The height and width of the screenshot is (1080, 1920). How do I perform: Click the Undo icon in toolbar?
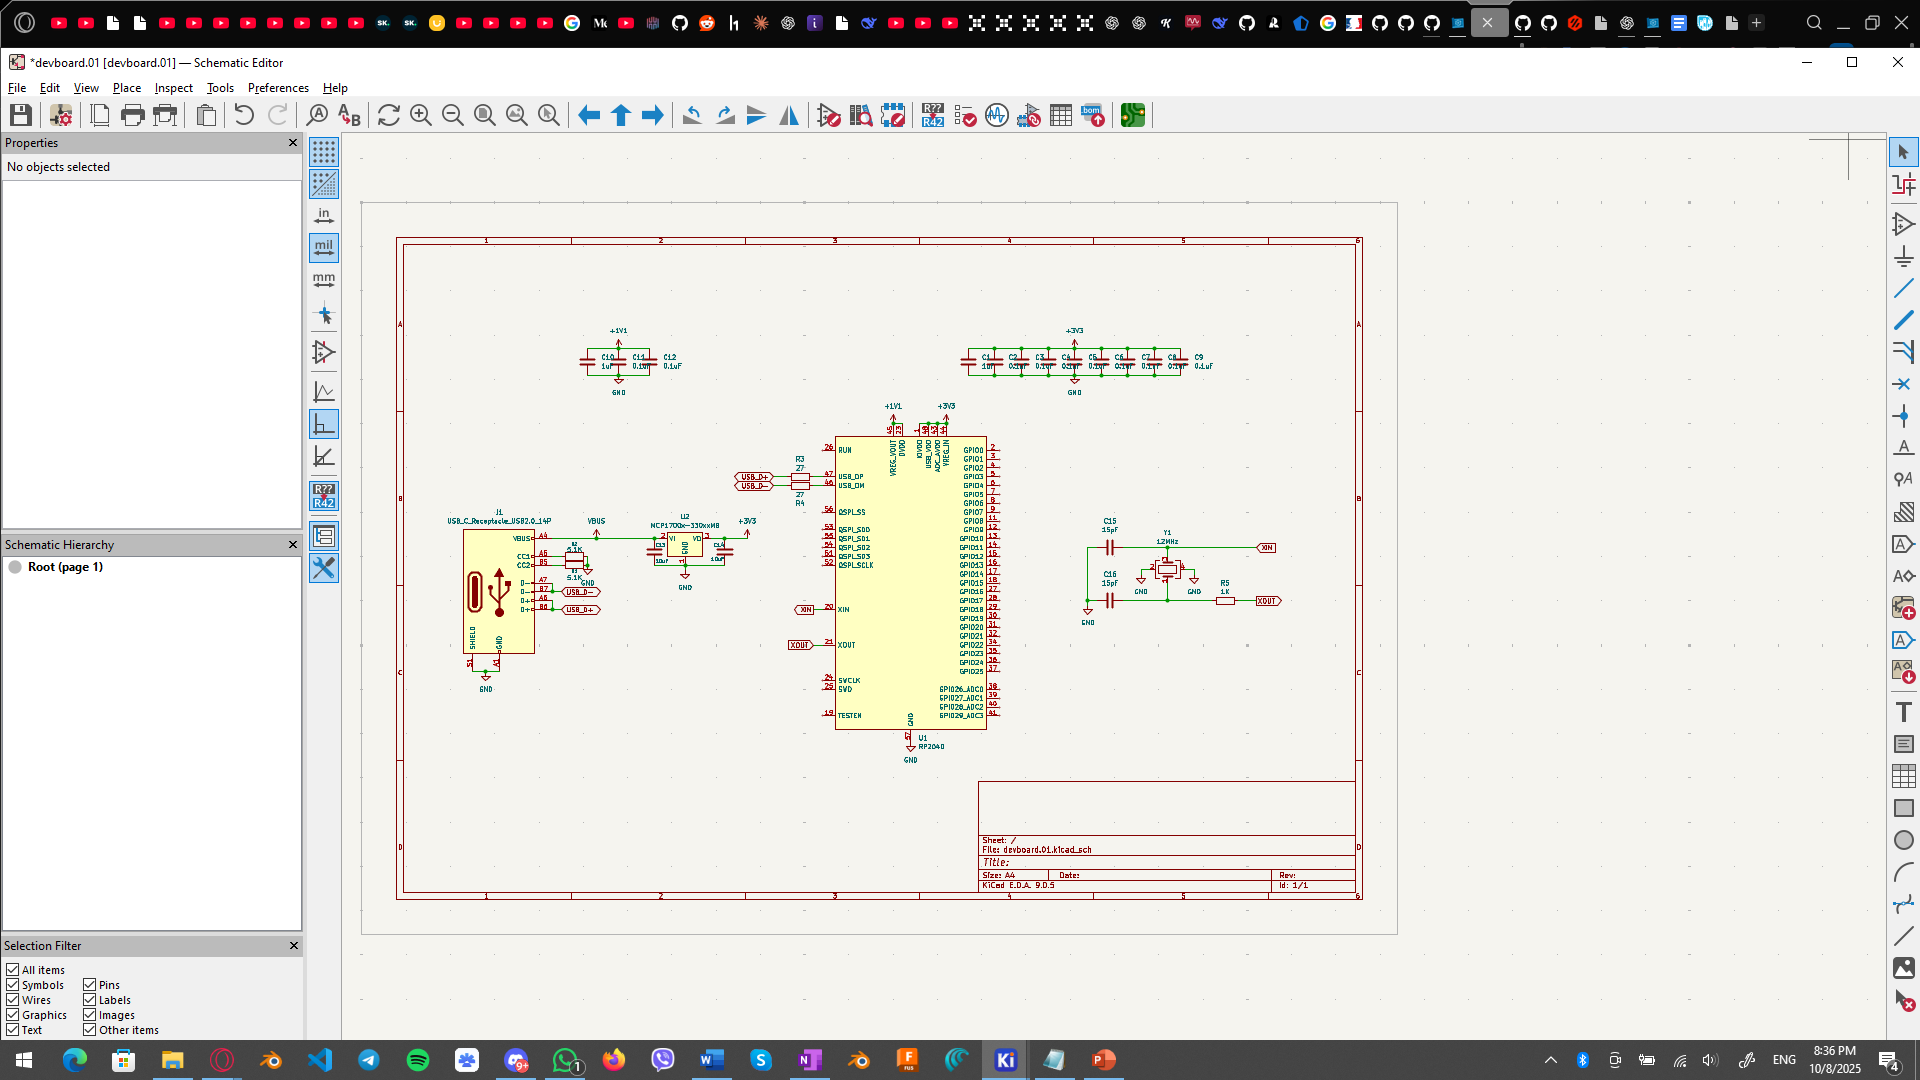coord(244,116)
